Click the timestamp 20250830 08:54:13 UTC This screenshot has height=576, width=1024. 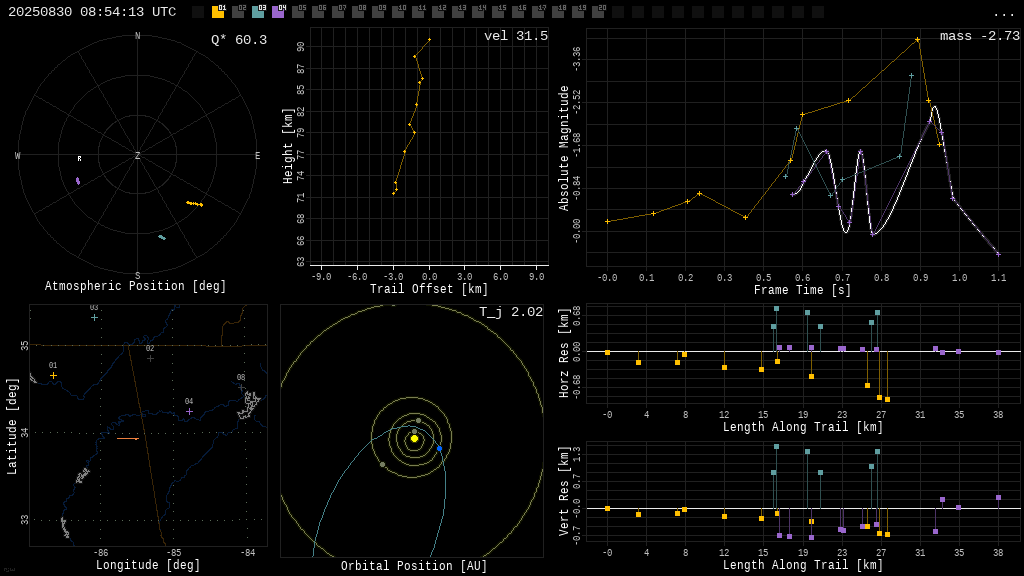92,12
